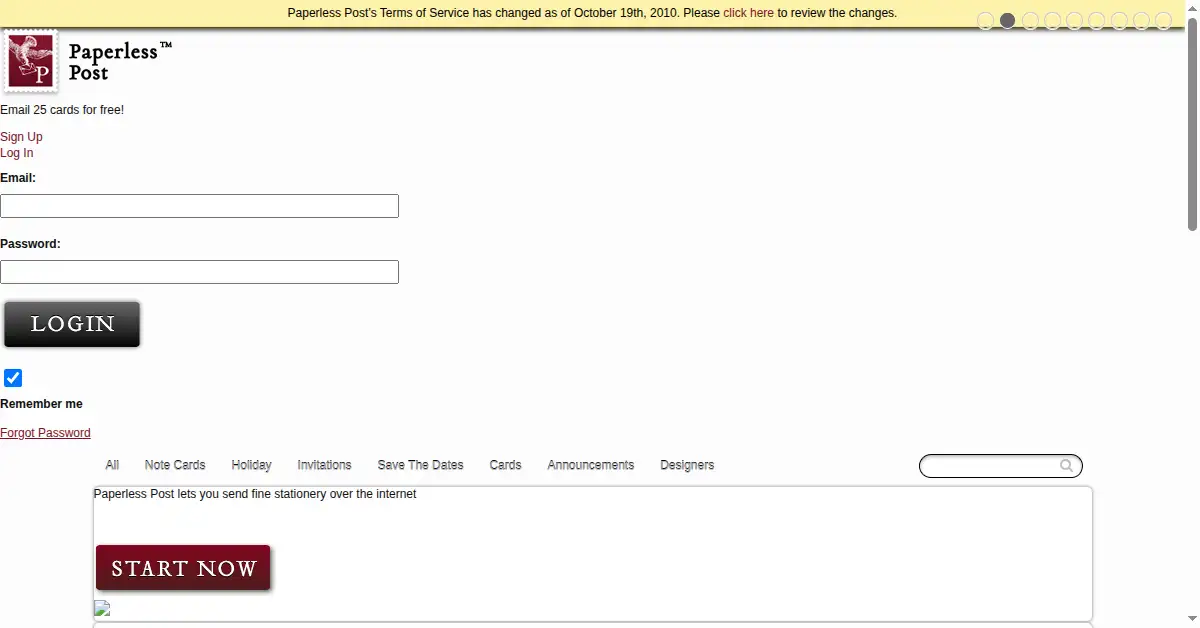Open the 'click here' Terms of Service link
1200x628 pixels.
click(x=748, y=13)
